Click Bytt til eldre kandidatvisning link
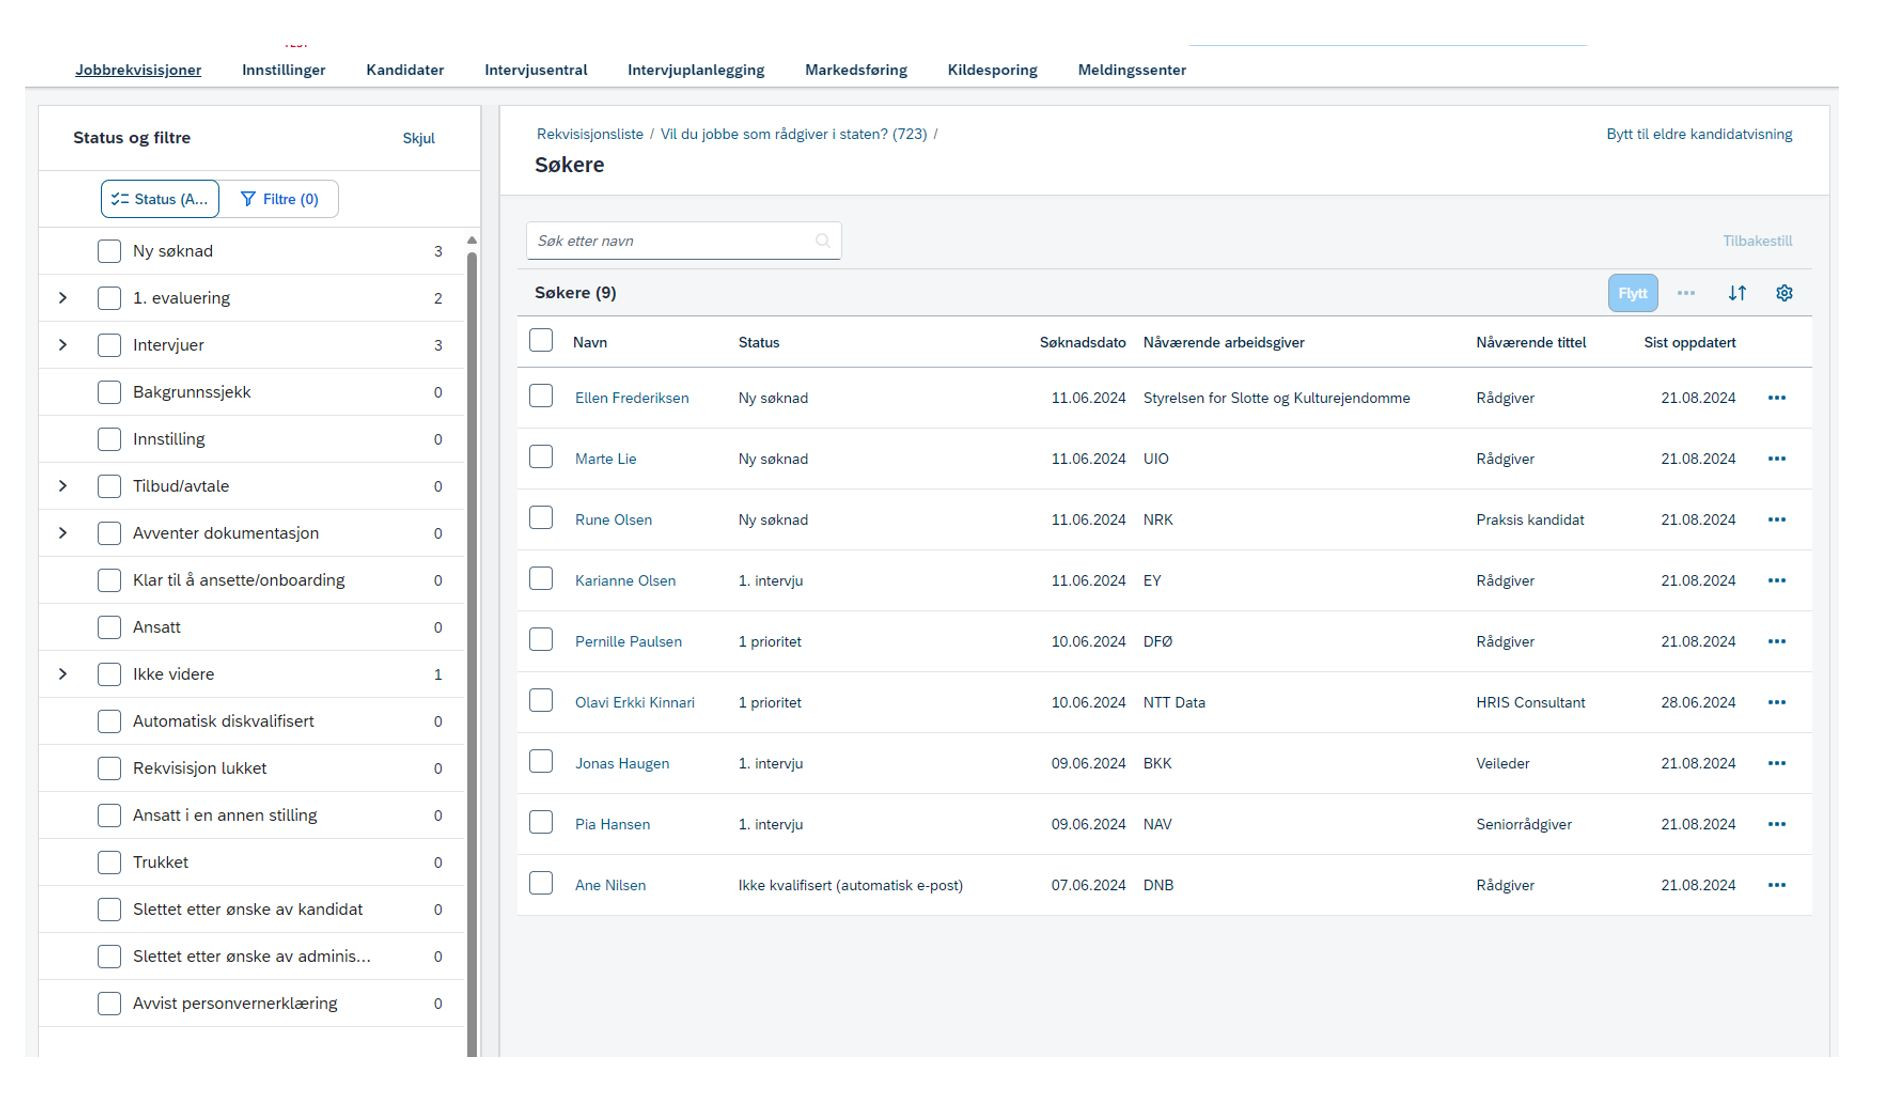This screenshot has height=1117, width=1891. (x=1699, y=134)
